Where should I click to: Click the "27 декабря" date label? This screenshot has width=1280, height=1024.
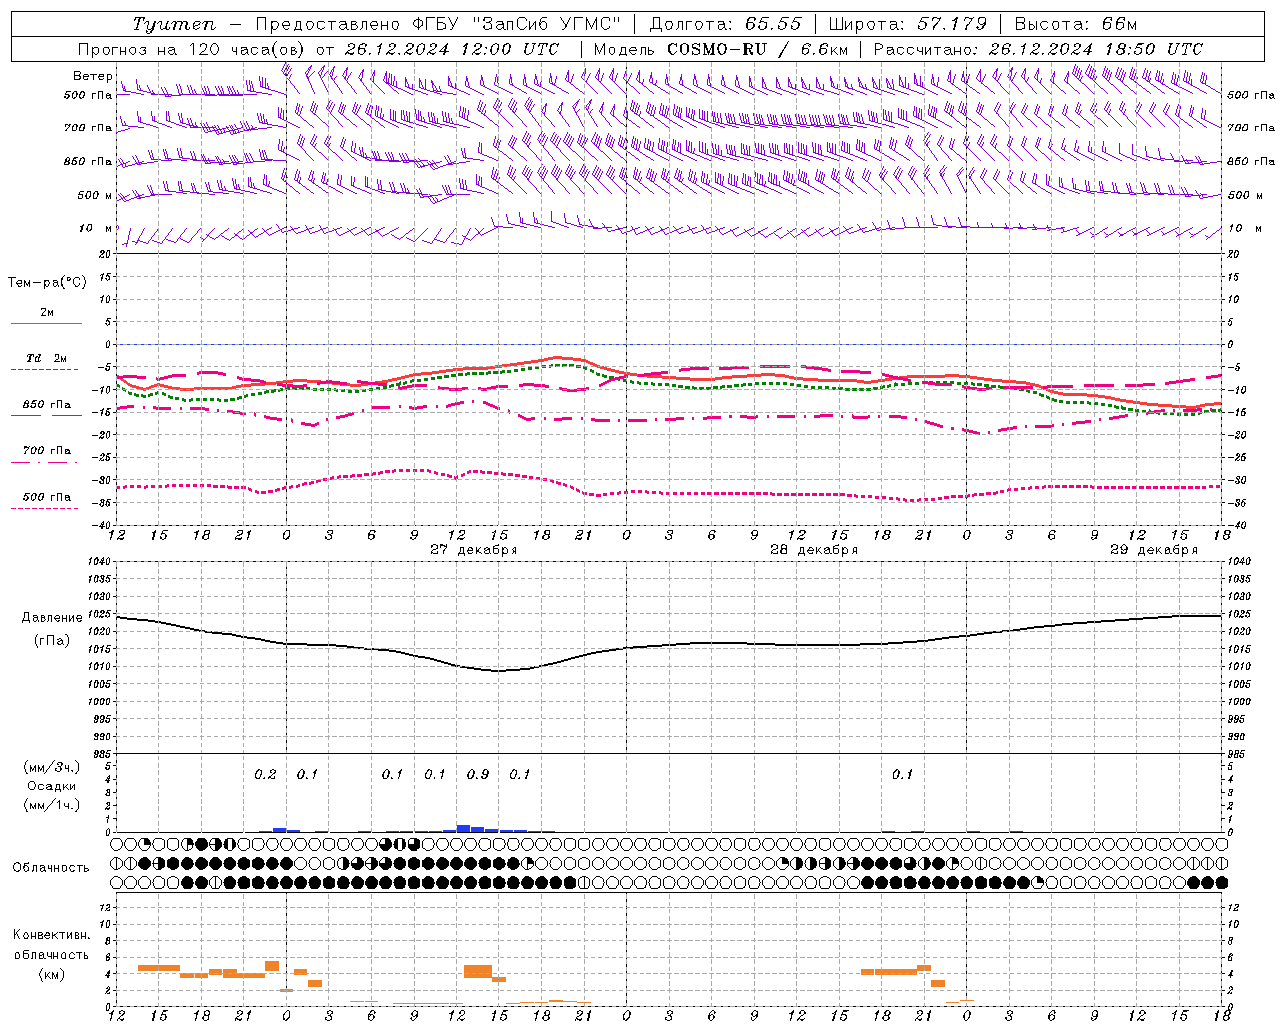[474, 550]
